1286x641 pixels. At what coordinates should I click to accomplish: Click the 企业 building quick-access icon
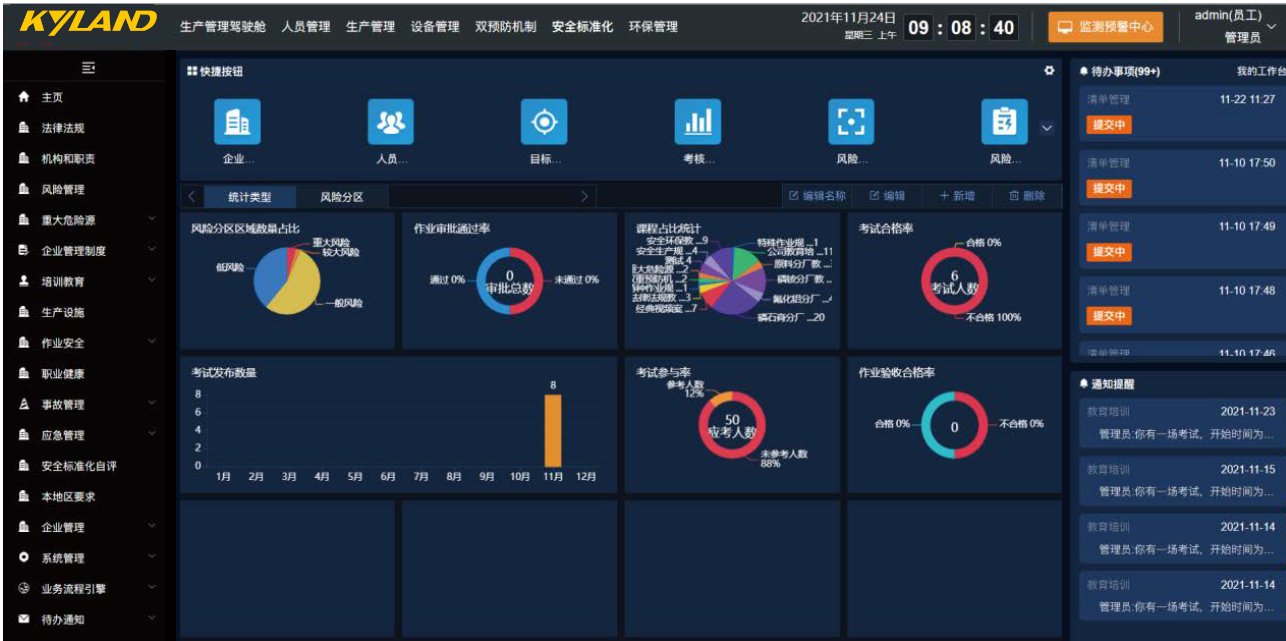tap(237, 122)
